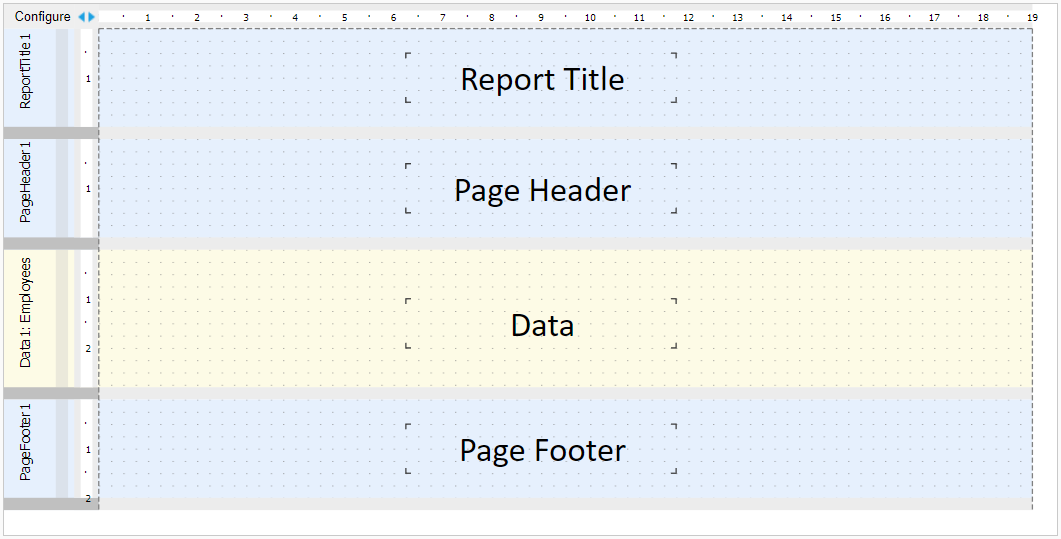Click the 19 mark on the horizontal ruler
This screenshot has width=1061, height=539.
point(1032,17)
